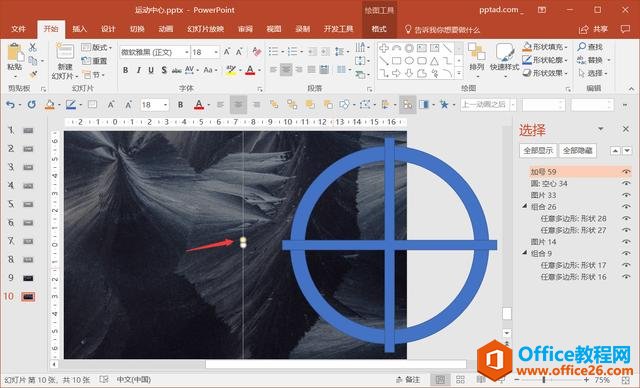Viewport: 640px width, 388px height.
Task: Toggle visibility of 任意多边形: 形状 28
Action: pyautogui.click(x=626, y=219)
